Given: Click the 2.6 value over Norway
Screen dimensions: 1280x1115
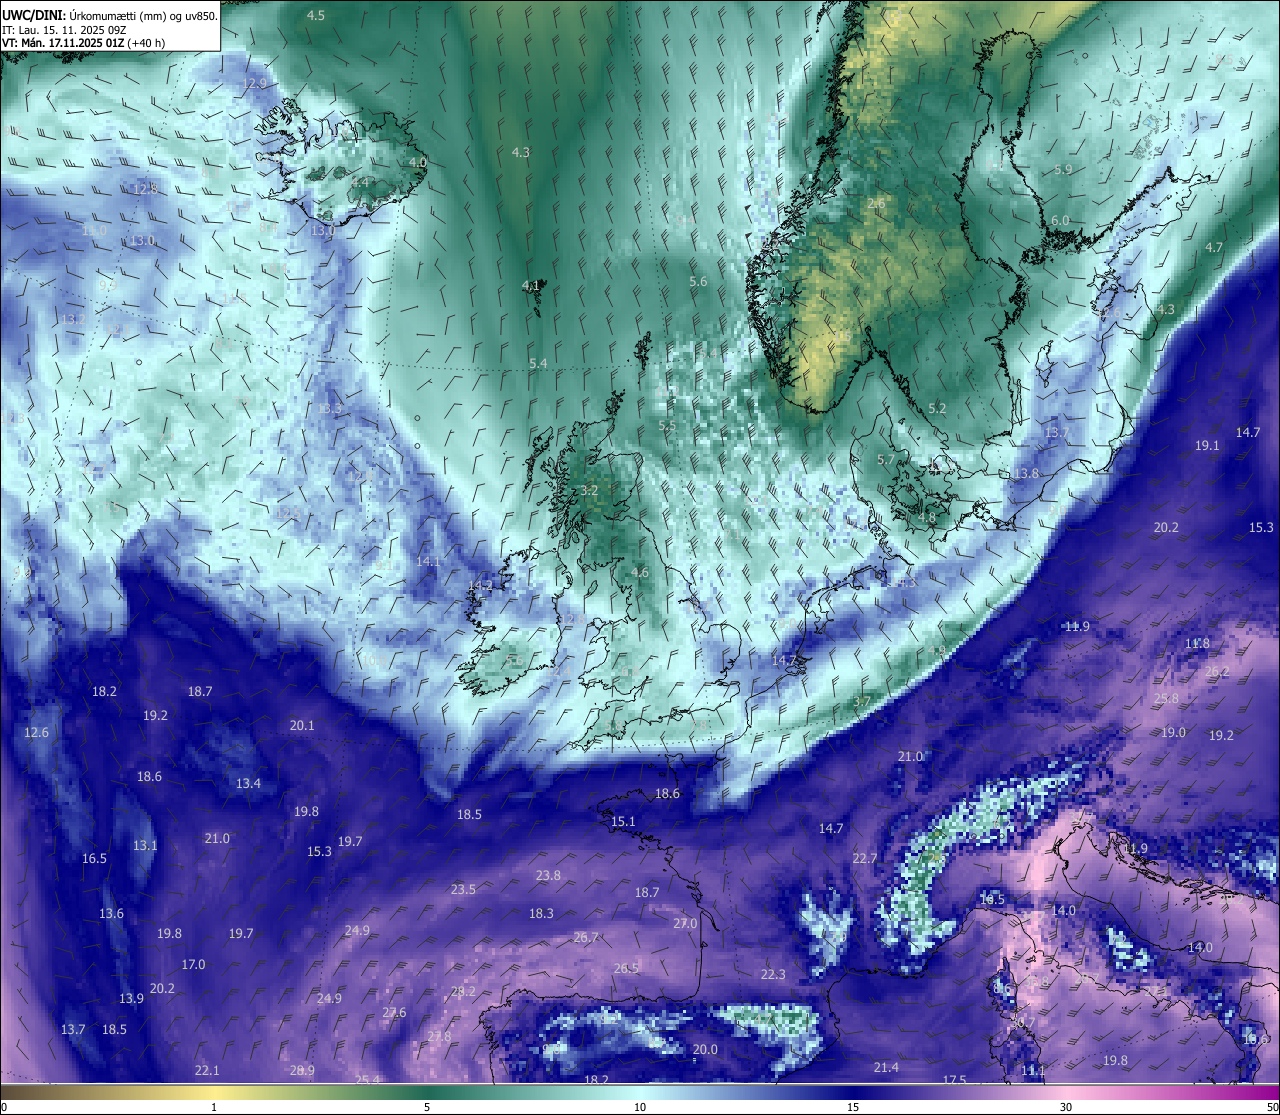Looking at the screenshot, I should coord(876,203).
